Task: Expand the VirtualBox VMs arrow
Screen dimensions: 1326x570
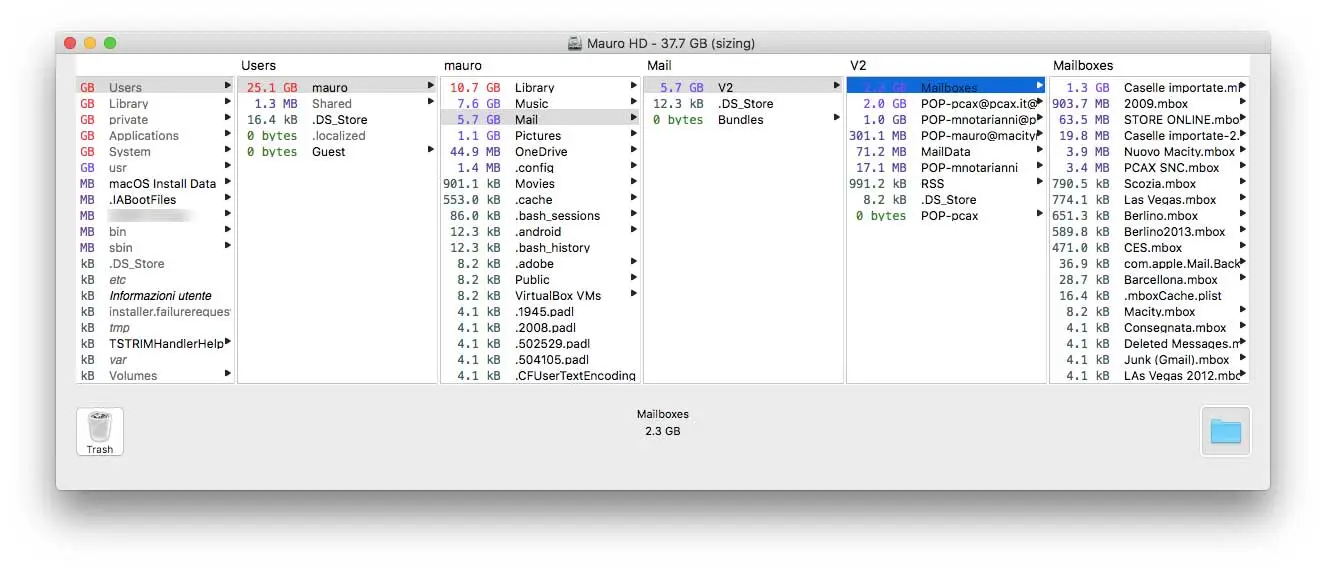Action: [634, 295]
